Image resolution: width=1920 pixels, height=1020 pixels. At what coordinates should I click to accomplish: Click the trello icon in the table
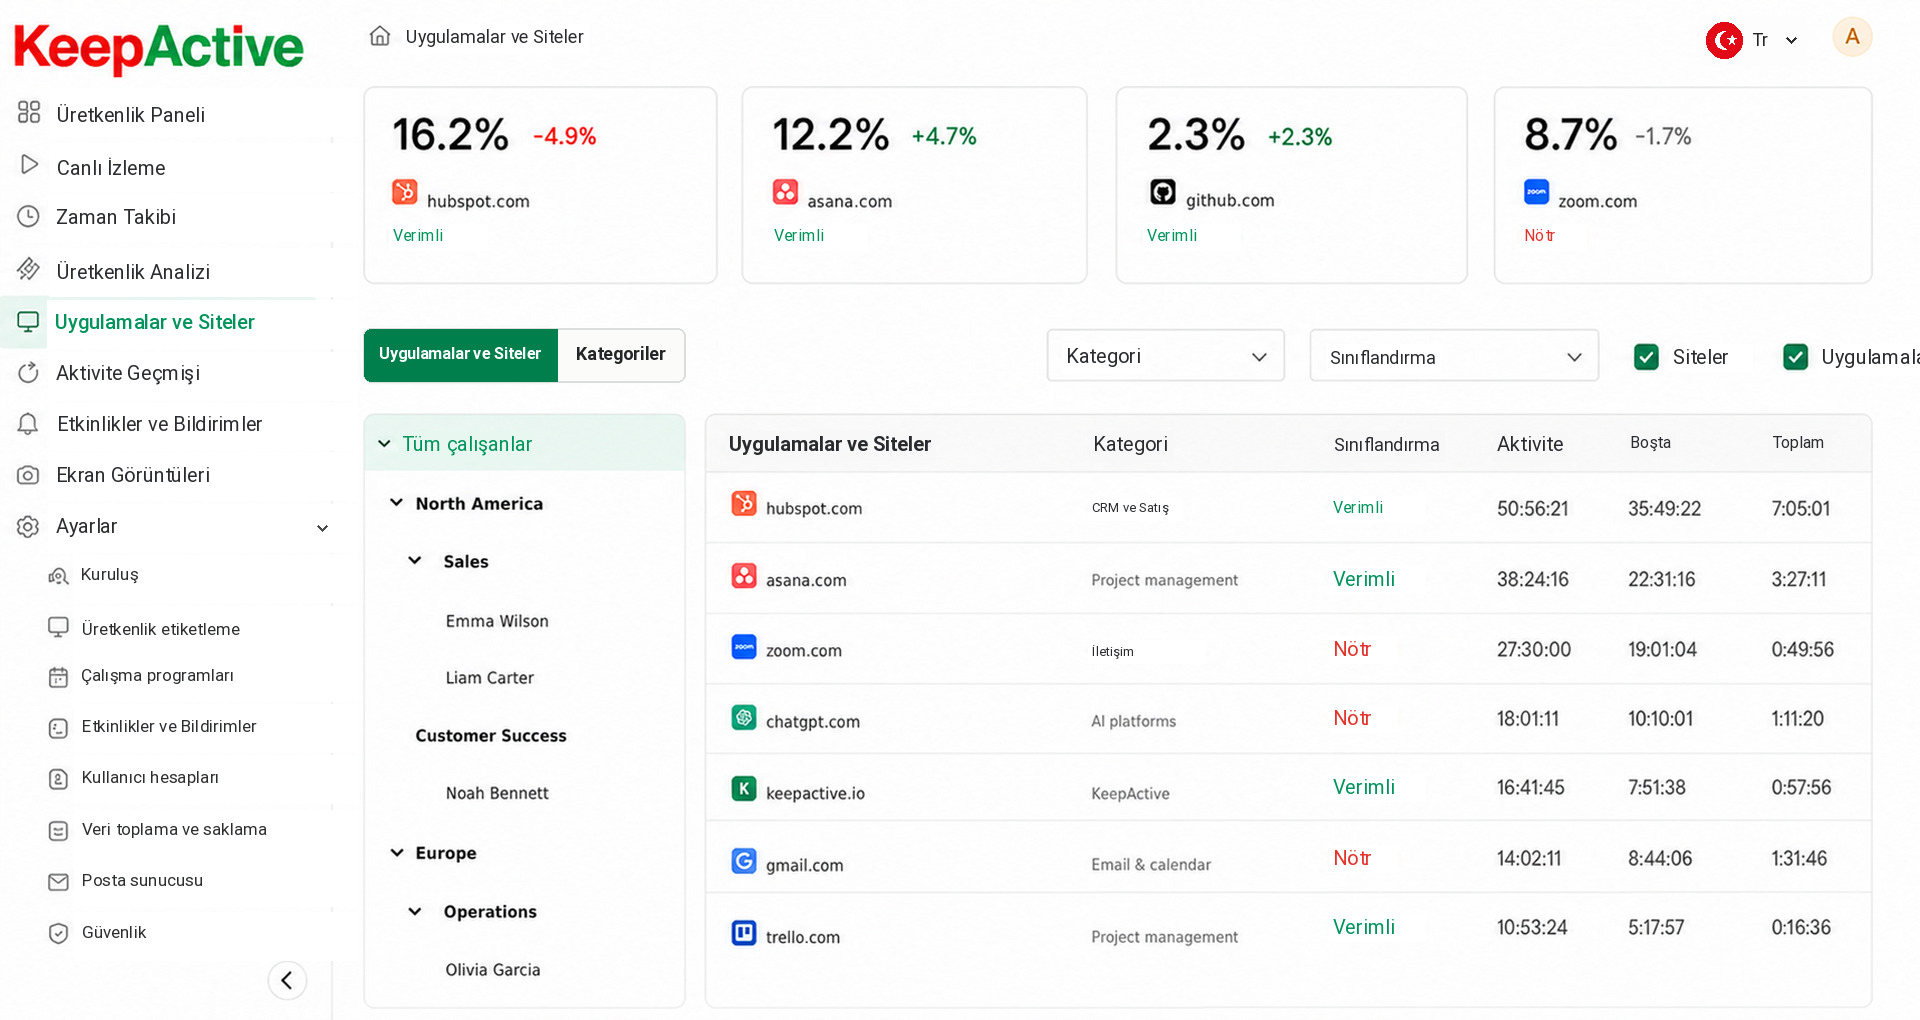click(744, 933)
